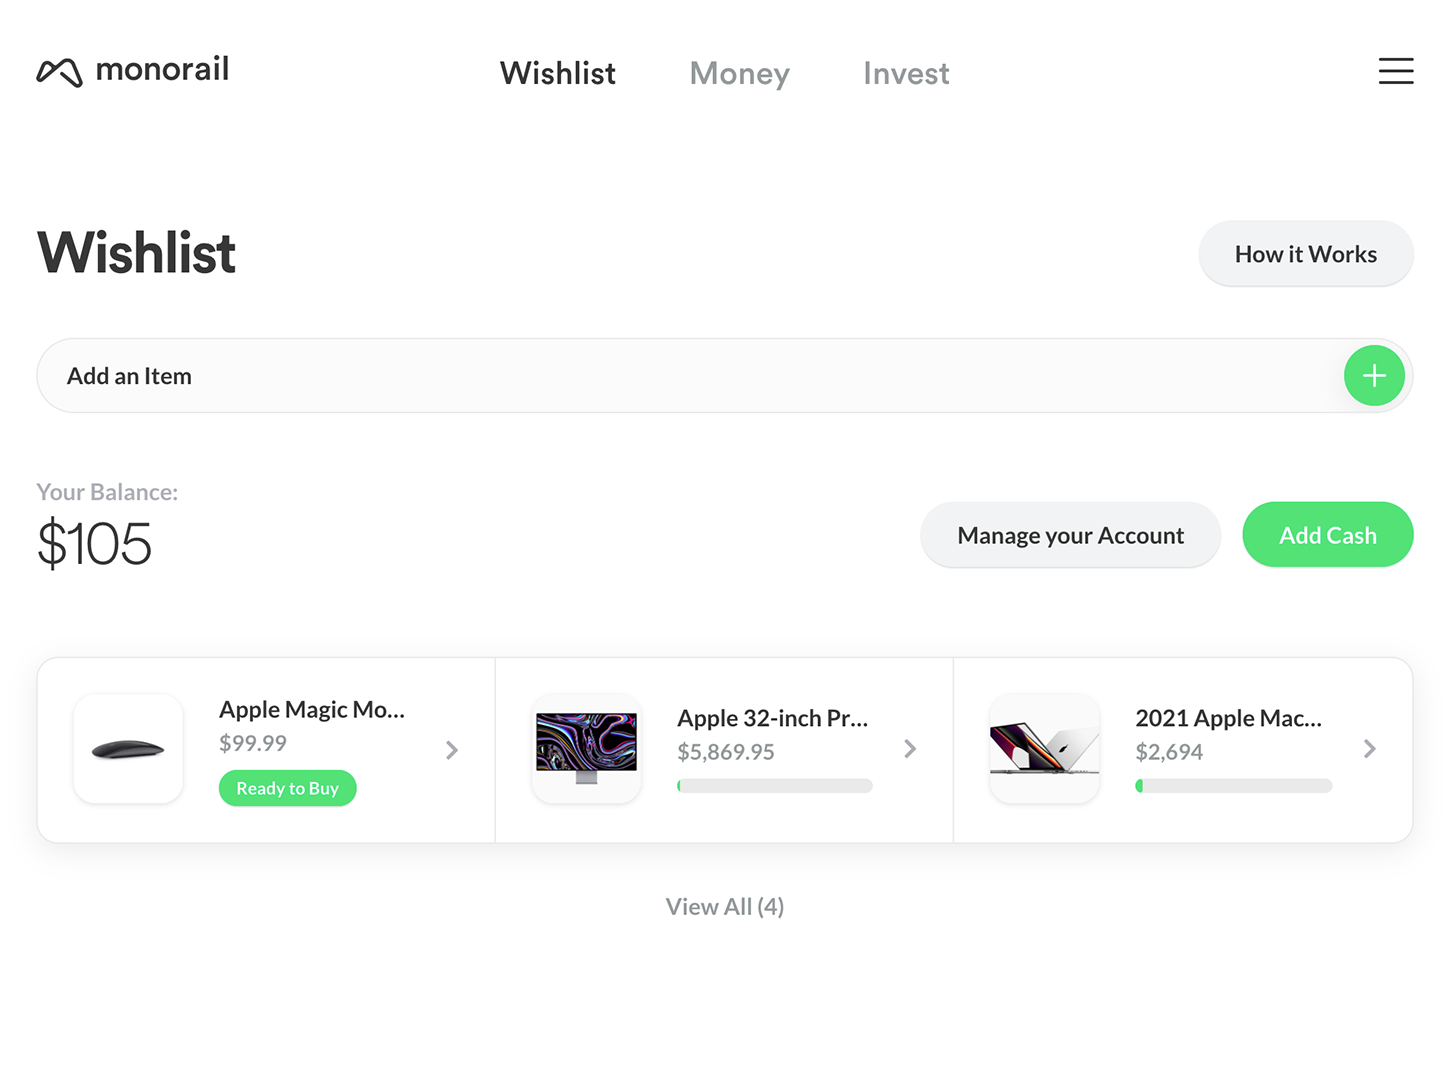
Task: Expand the 2021 Apple Mac item chevron
Action: pyautogui.click(x=1369, y=749)
